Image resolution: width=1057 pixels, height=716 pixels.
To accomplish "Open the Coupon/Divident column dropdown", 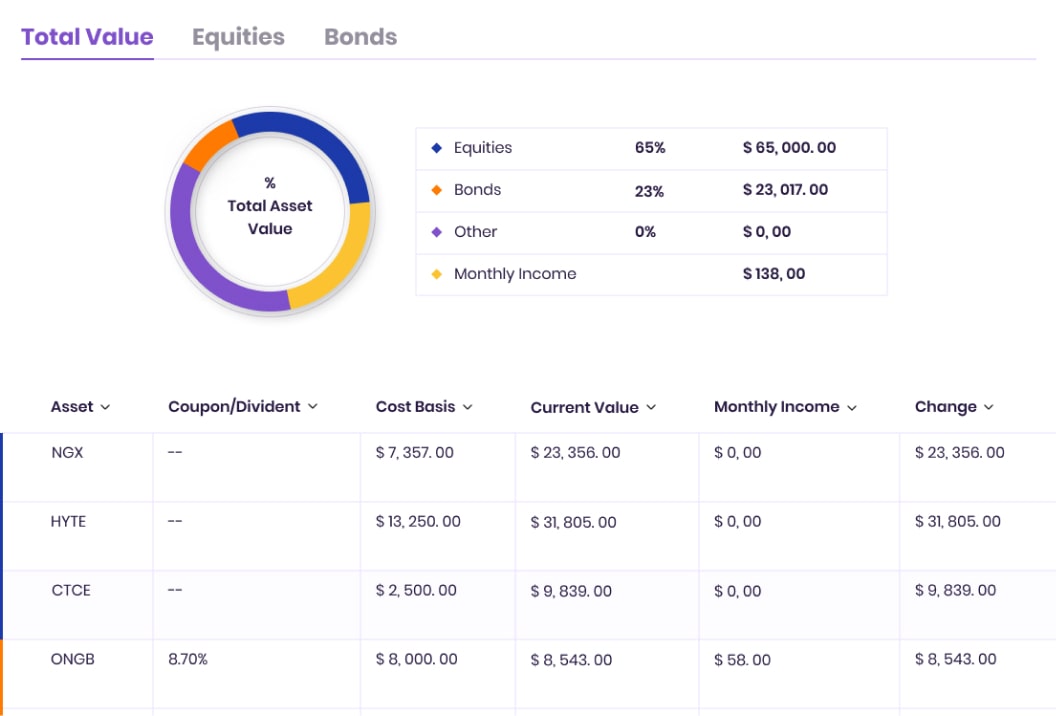I will (312, 407).
